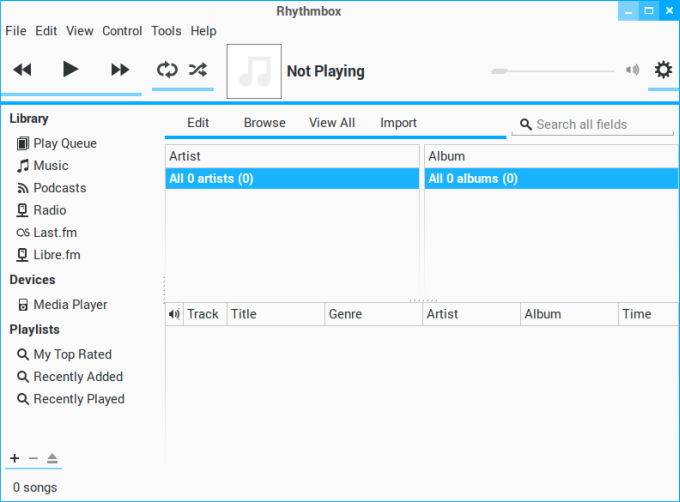
Task: Focus the Search all fields box
Action: pos(592,125)
